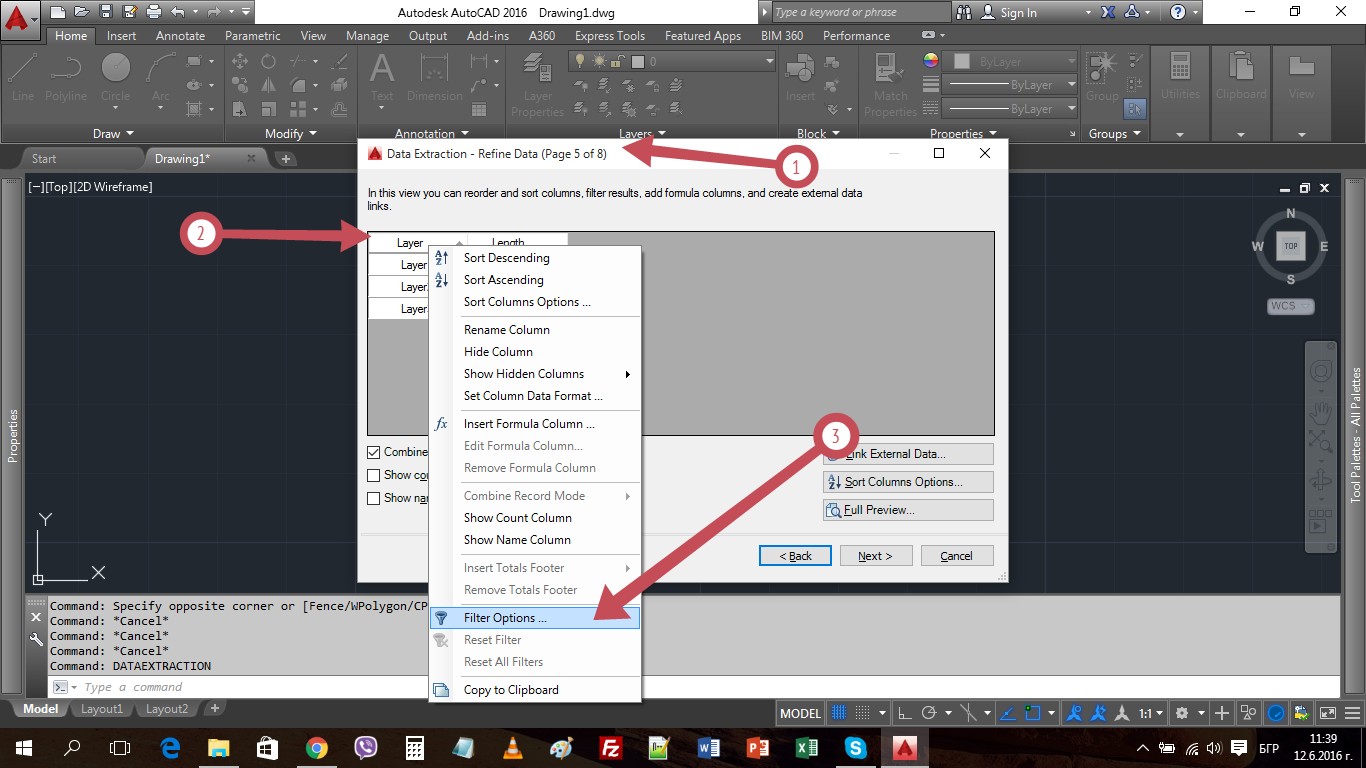Screen dimensions: 1366x768
Task: Select Hide Column from context menu
Action: click(x=498, y=352)
